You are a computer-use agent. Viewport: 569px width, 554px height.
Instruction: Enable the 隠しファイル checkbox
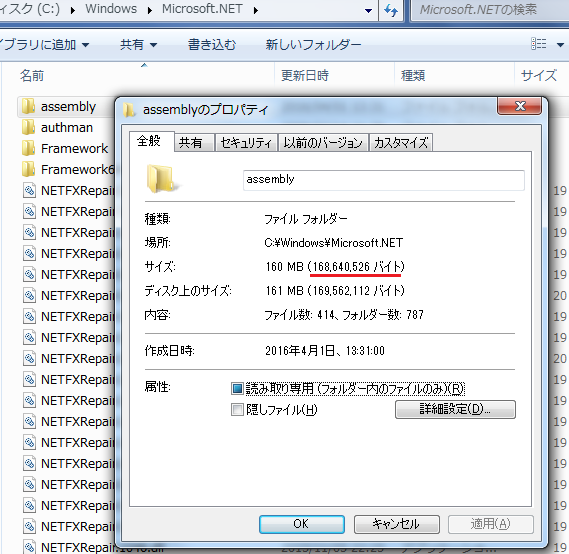237,410
